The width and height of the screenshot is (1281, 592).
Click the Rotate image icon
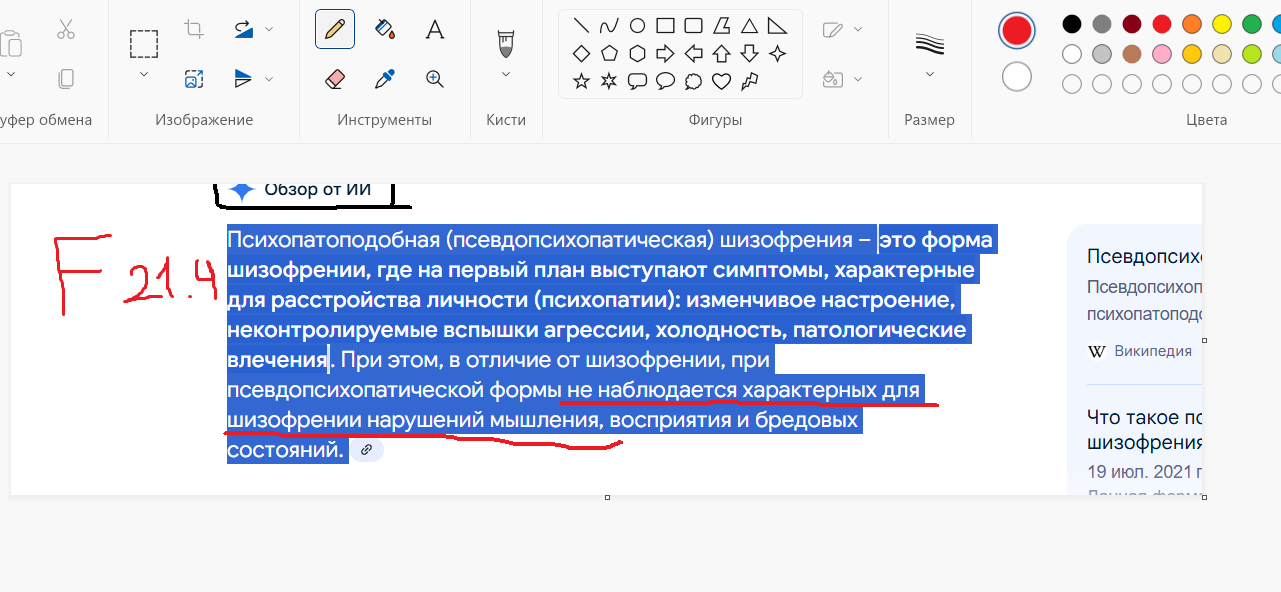(x=243, y=29)
